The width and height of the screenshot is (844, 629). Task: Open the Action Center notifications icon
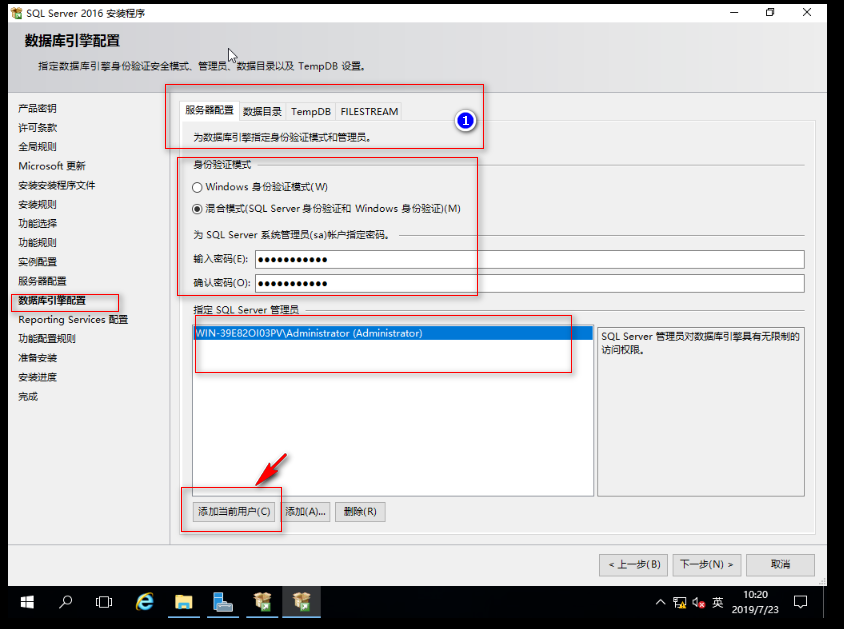tap(800, 602)
